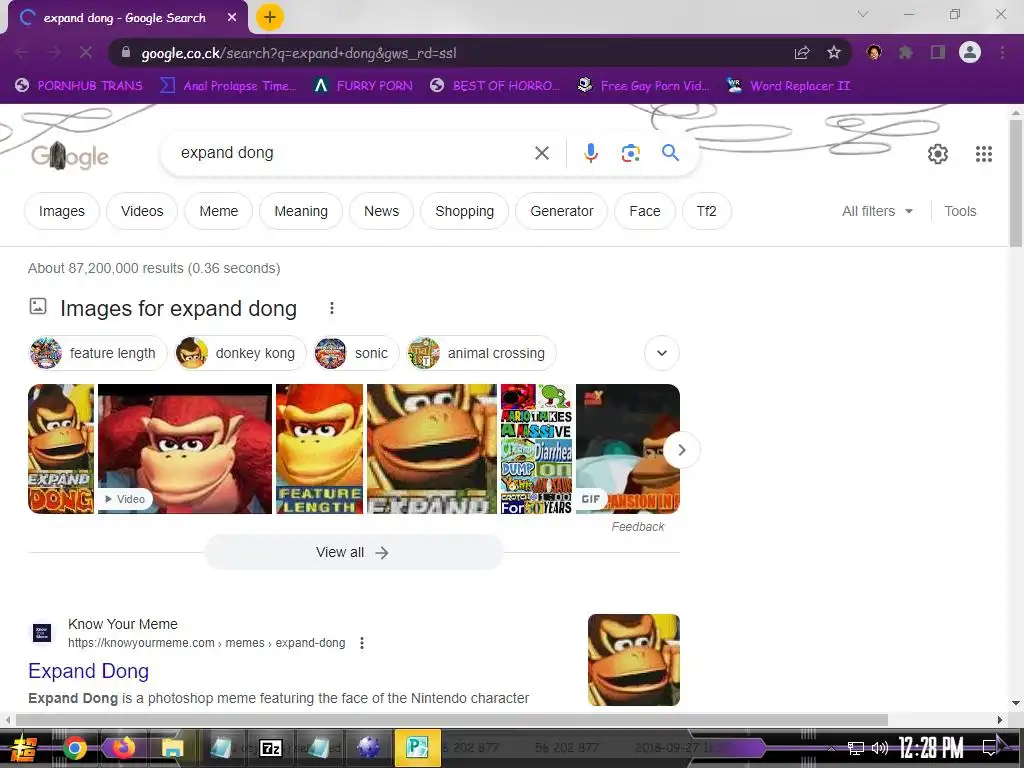Clear the search box text
The width and height of the screenshot is (1024, 768).
542,153
